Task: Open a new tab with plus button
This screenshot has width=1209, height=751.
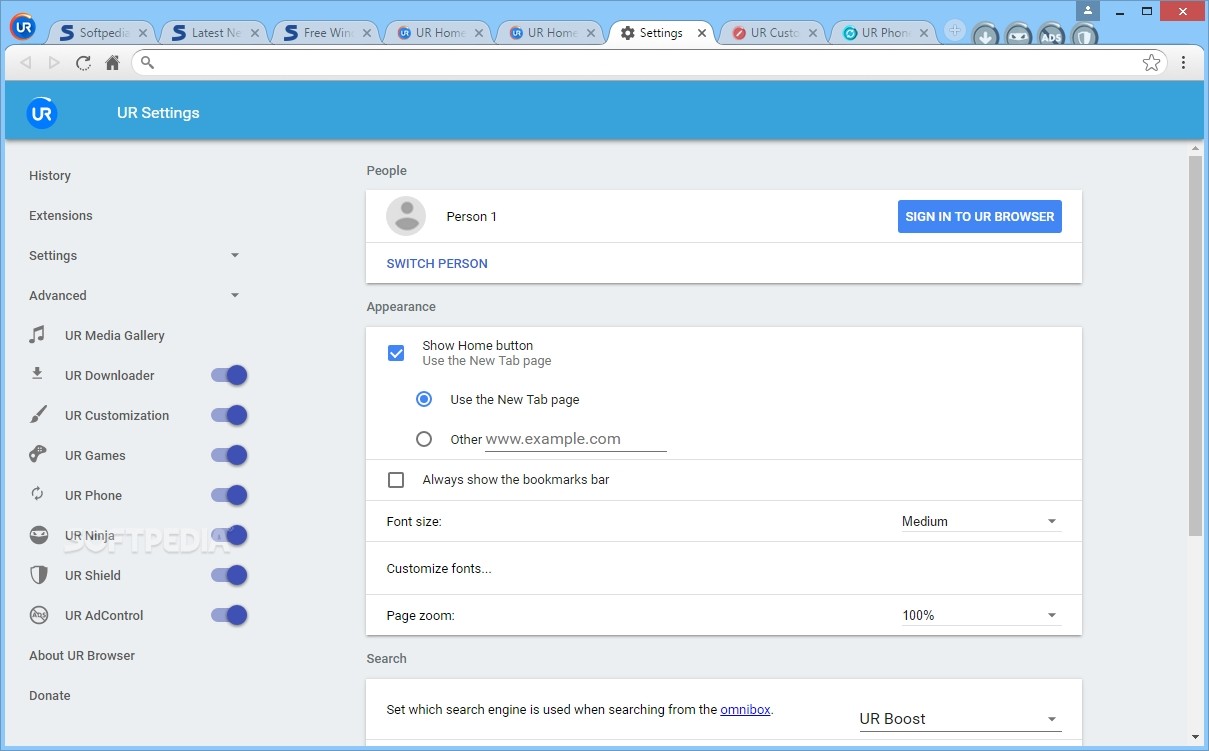Action: coord(954,31)
